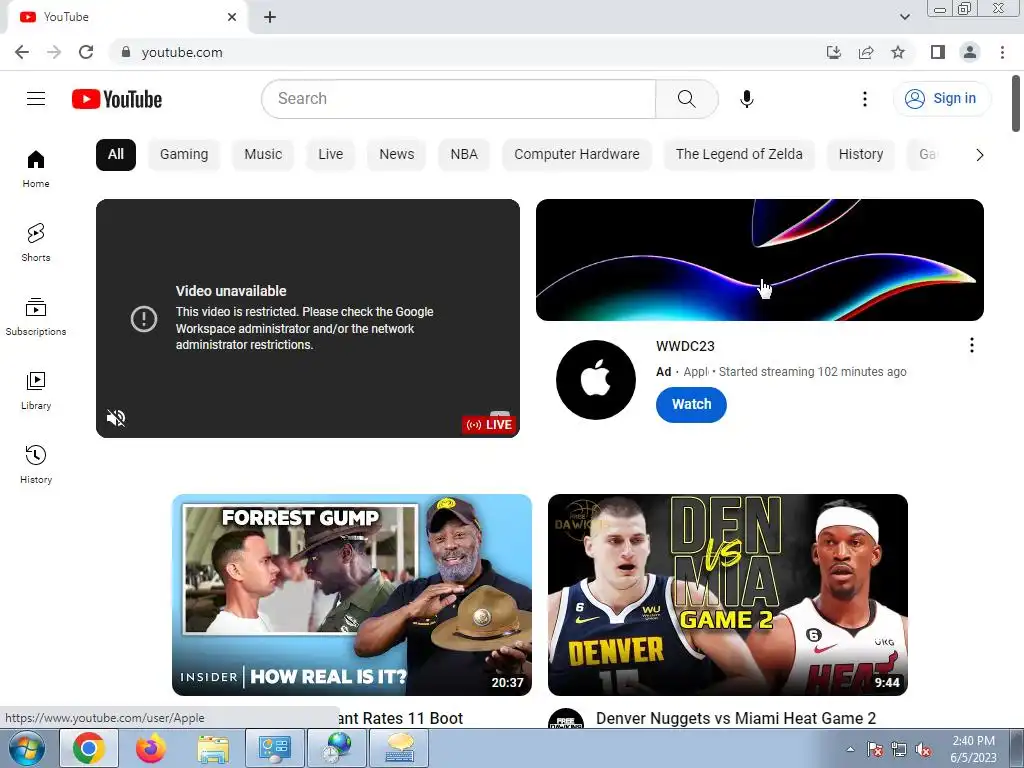Toggle Chrome side panel

(938, 52)
